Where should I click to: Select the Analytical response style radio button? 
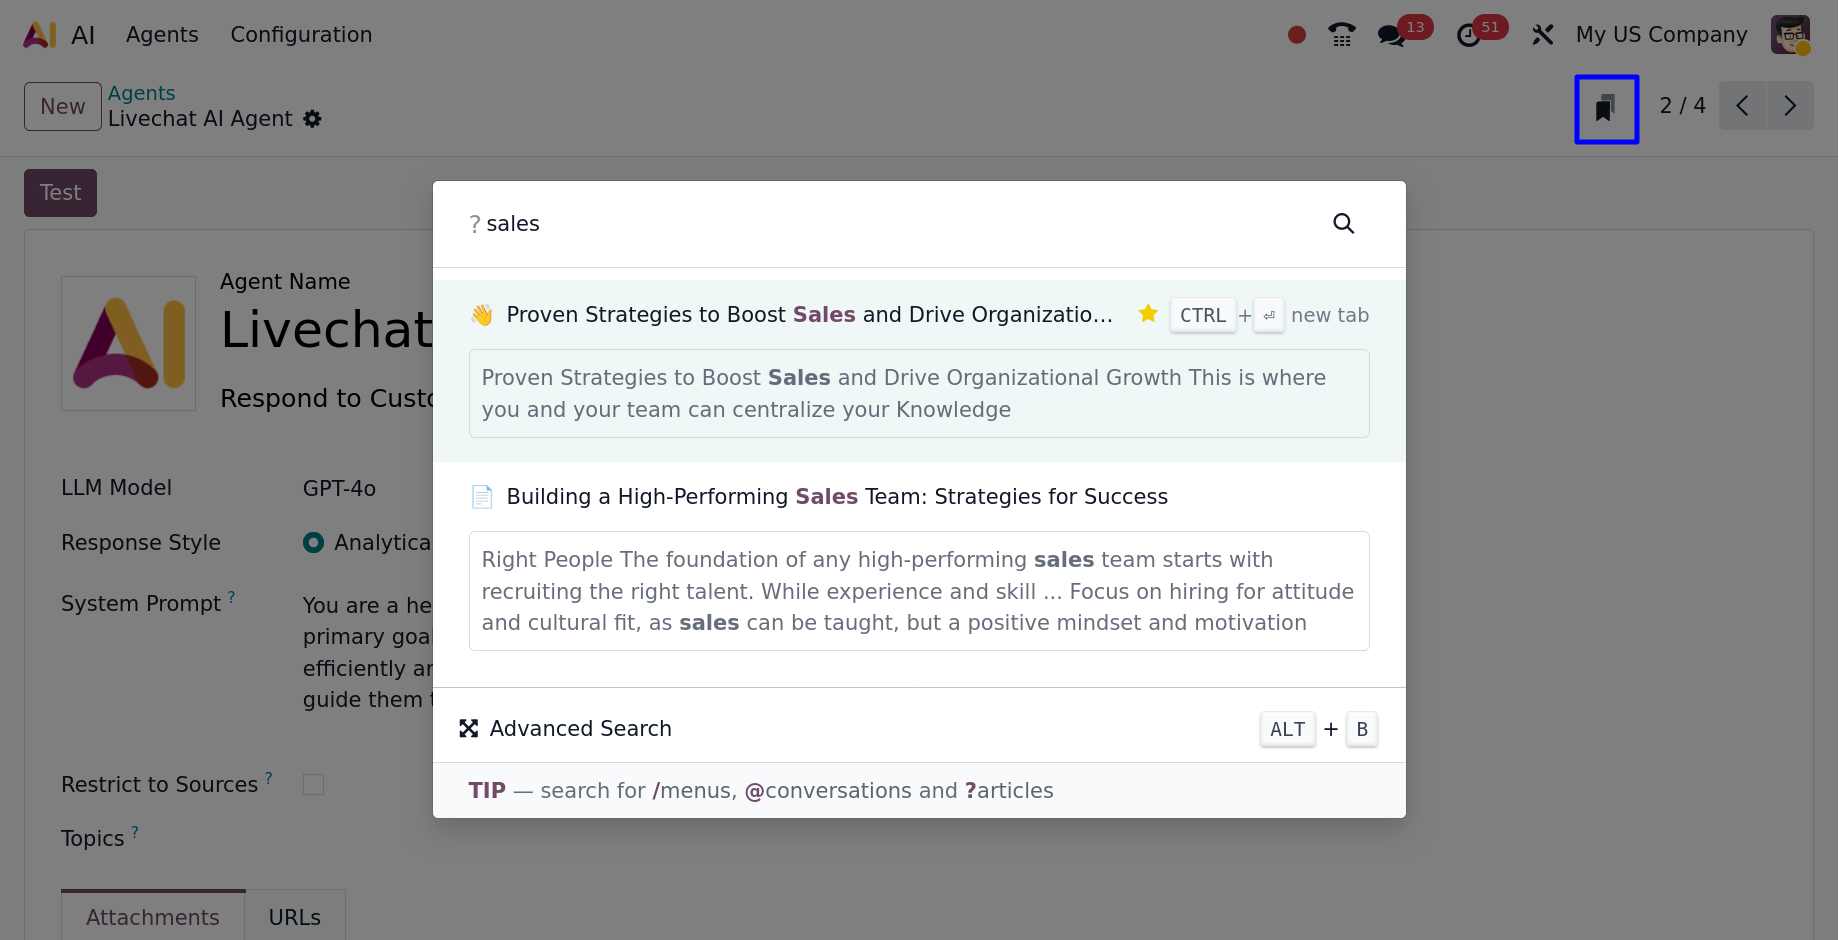[x=313, y=543]
